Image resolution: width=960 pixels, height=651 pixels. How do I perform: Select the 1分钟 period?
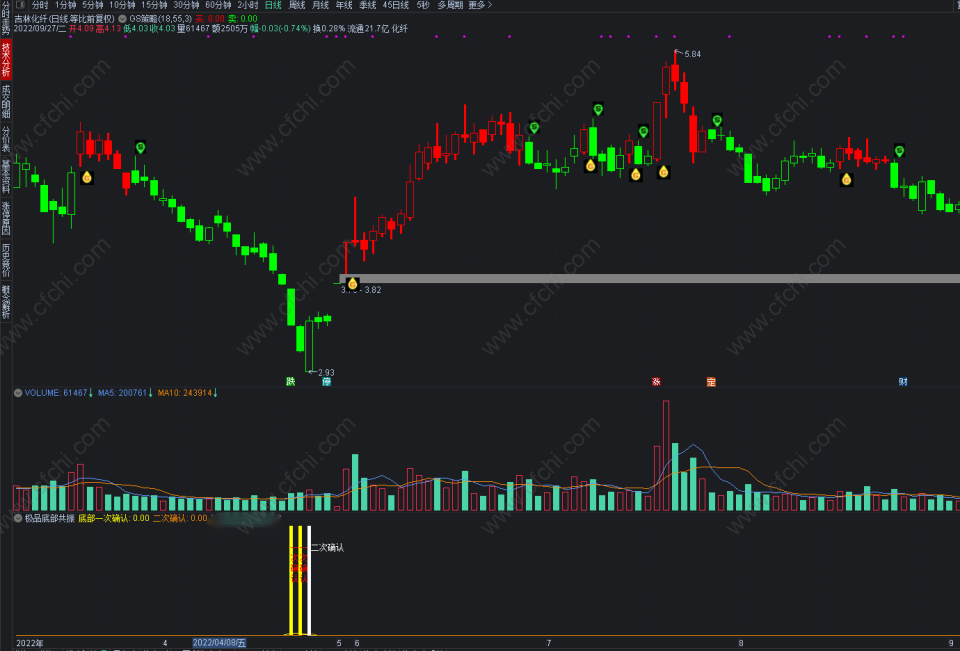[66, 5]
